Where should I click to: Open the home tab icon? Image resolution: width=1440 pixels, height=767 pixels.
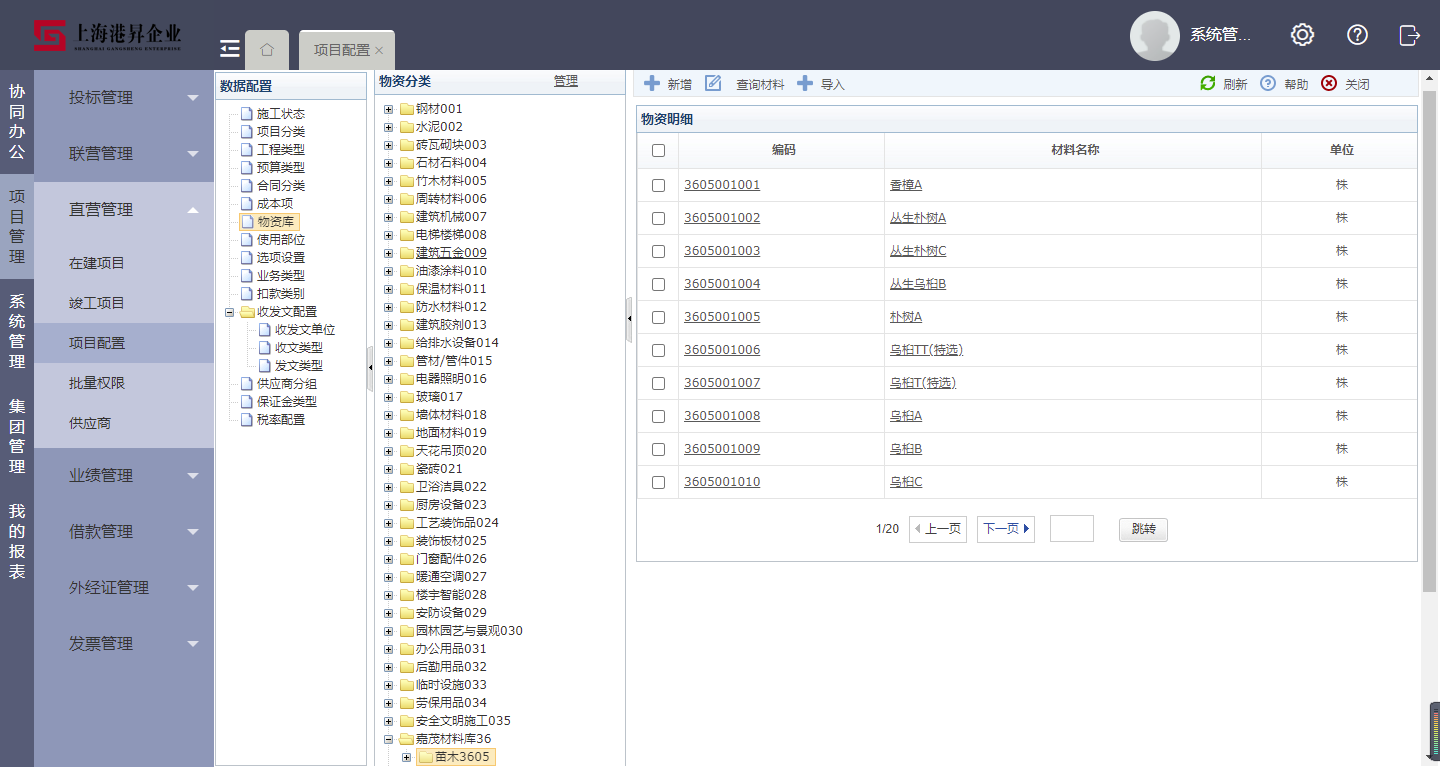(267, 49)
